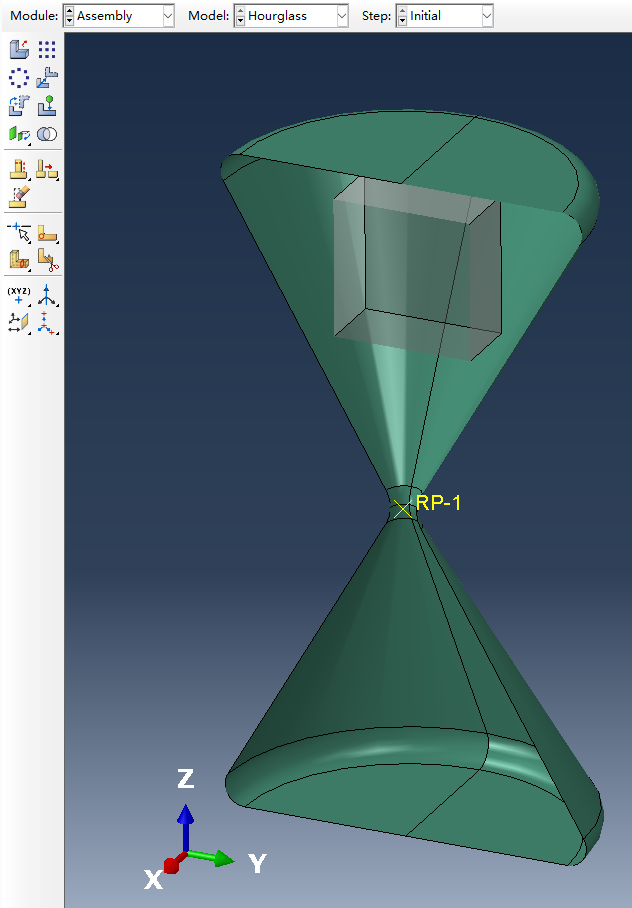Select the translucent gray box instance
The image size is (632, 908).
pyautogui.click(x=417, y=269)
